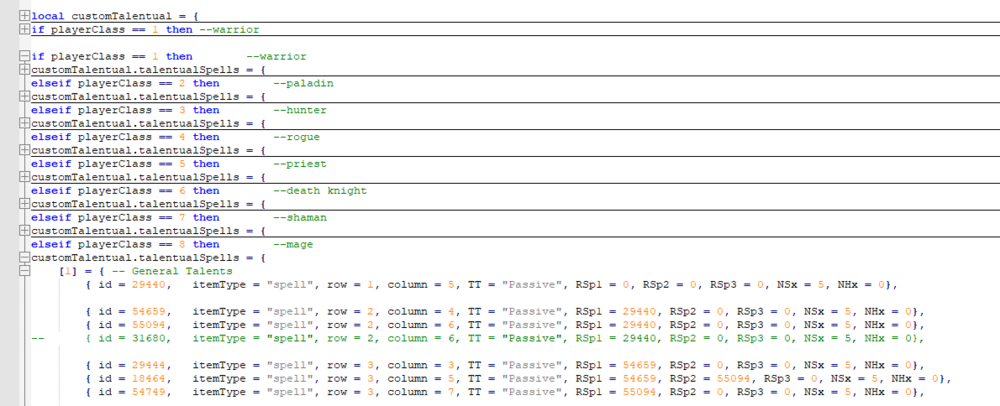Expand talentualSpells table under the shaman line

[x=24, y=231]
